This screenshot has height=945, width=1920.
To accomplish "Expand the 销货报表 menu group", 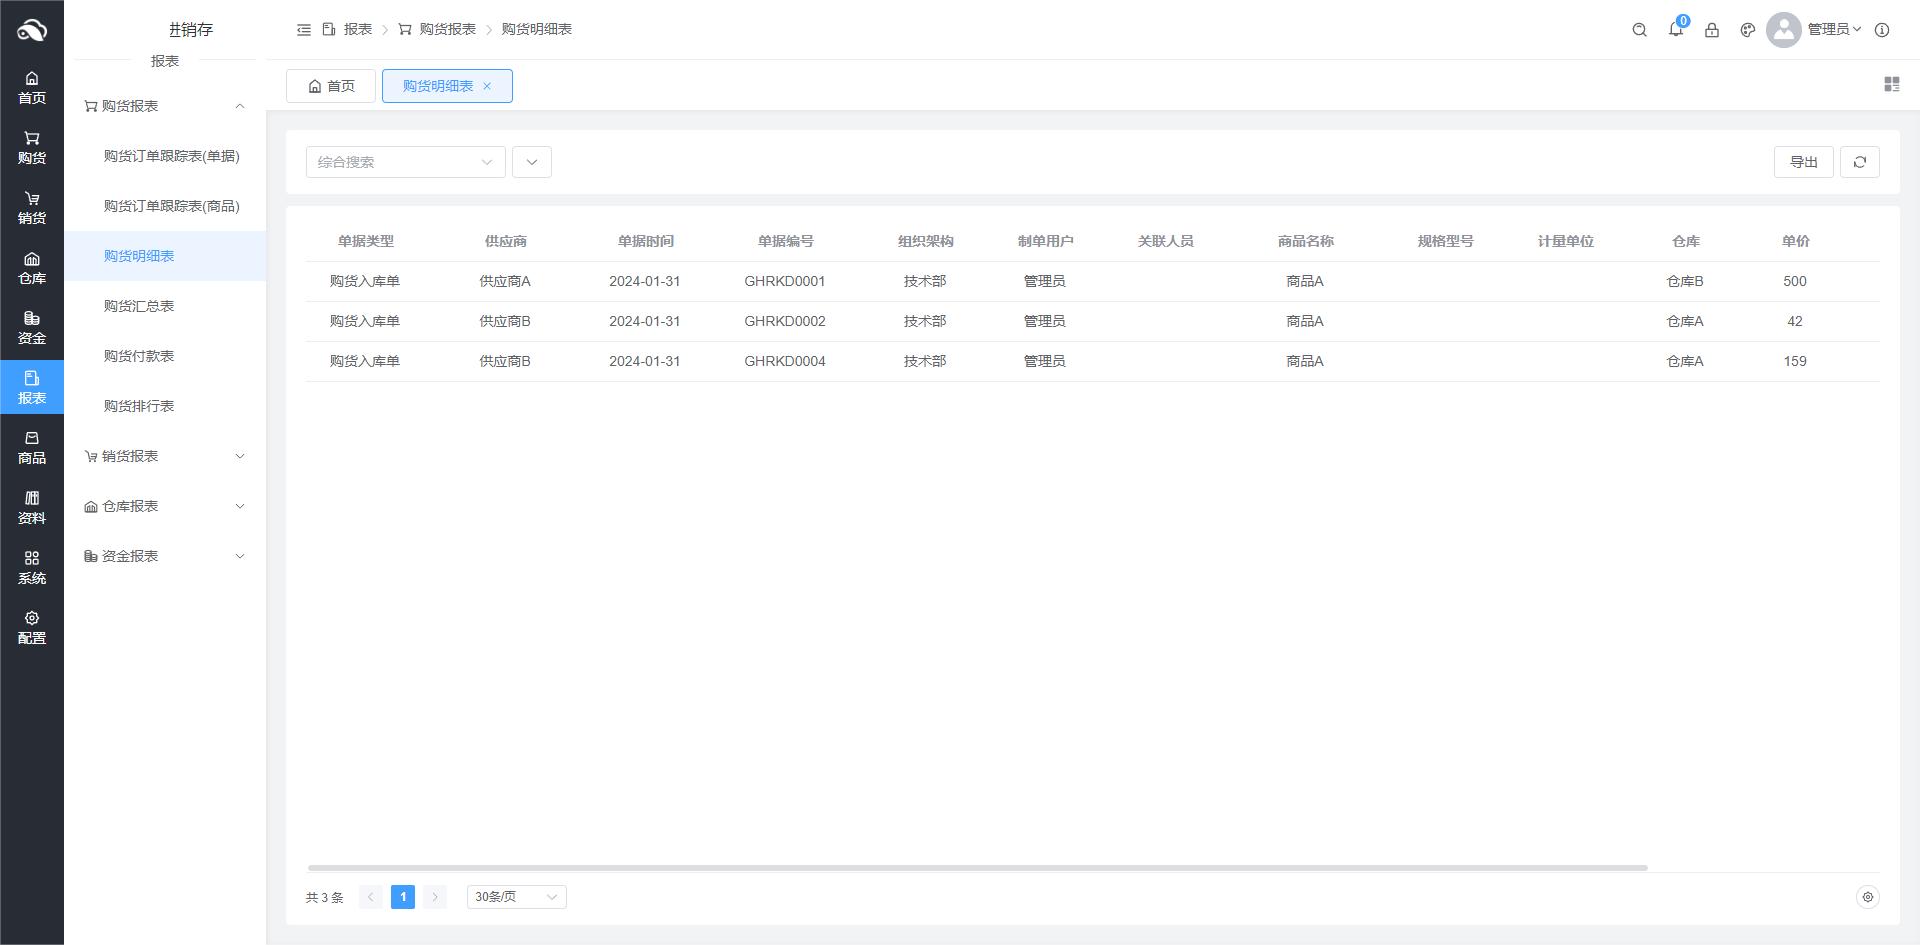I will [x=165, y=456].
